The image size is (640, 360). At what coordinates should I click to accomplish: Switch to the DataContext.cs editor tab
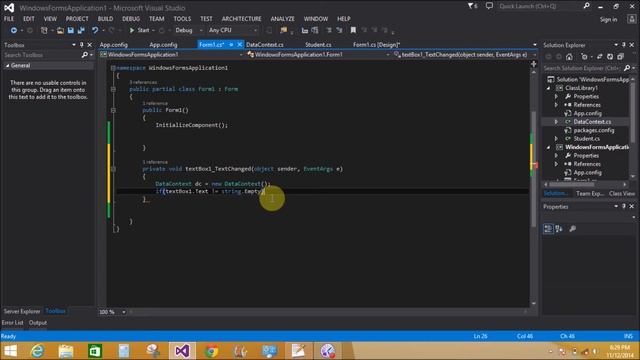[x=264, y=45]
